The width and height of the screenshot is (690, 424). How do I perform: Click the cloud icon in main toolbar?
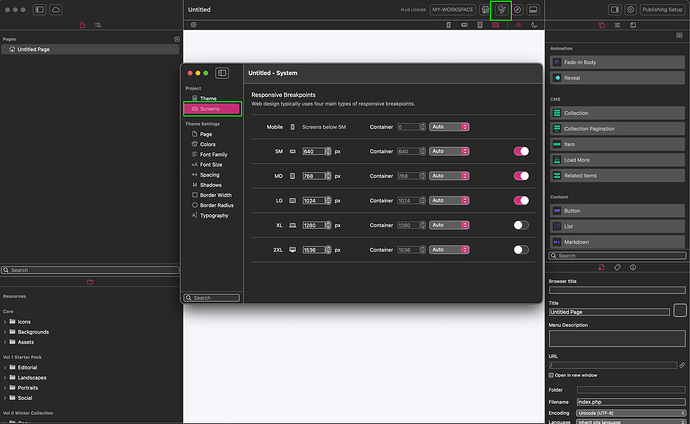tap(56, 10)
